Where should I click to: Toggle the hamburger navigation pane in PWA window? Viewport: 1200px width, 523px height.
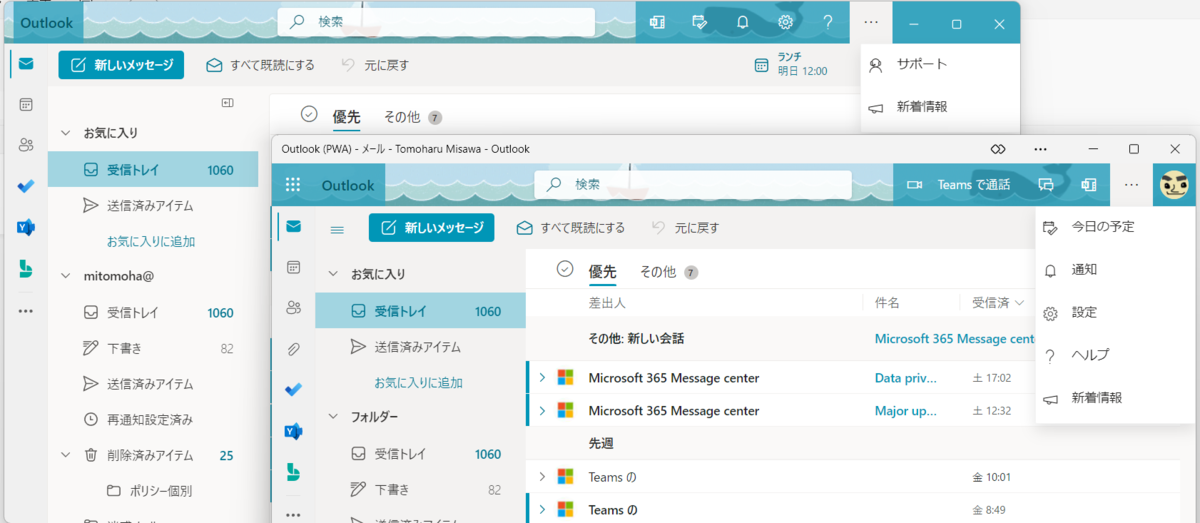[337, 229]
